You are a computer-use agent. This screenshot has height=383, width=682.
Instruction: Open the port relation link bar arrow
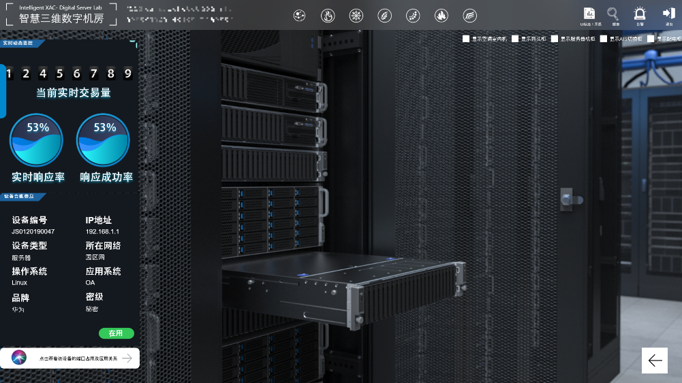coord(127,358)
